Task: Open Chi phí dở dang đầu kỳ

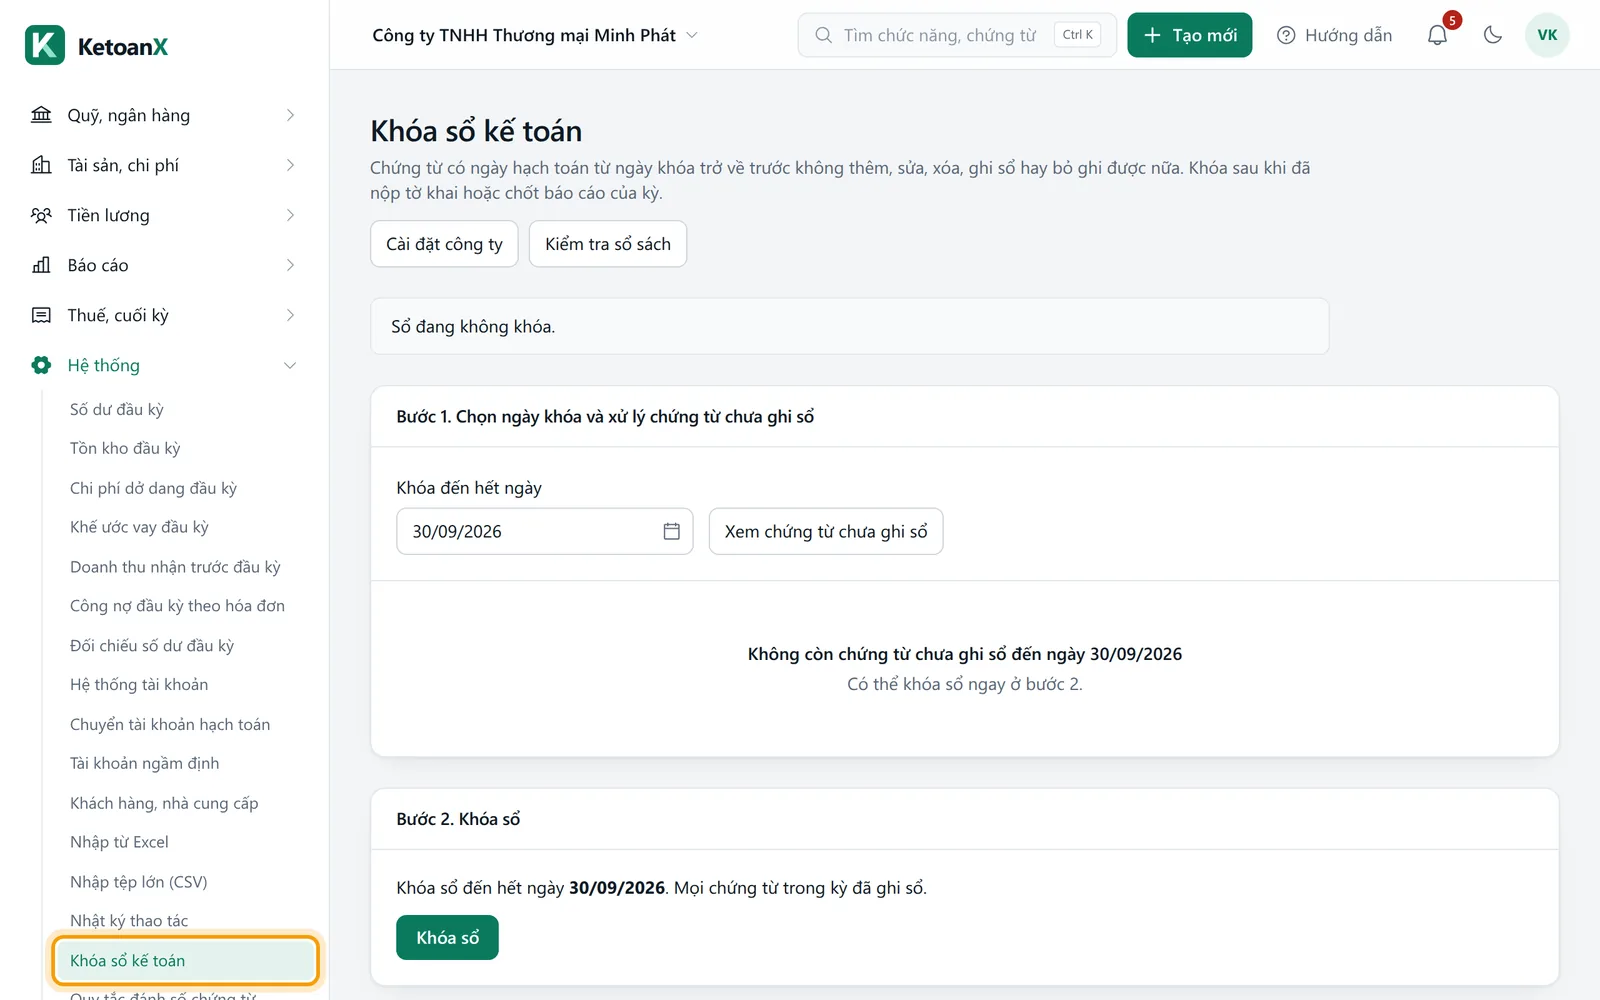Action: point(153,488)
